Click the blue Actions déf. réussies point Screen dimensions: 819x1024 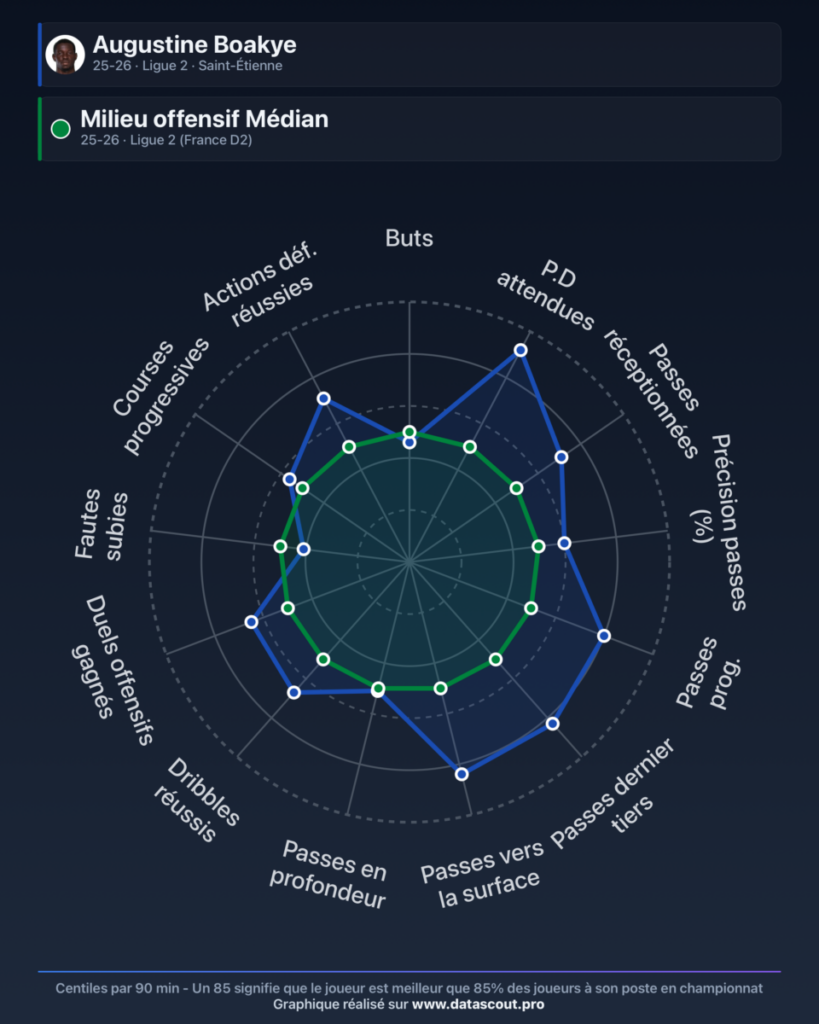(323, 398)
